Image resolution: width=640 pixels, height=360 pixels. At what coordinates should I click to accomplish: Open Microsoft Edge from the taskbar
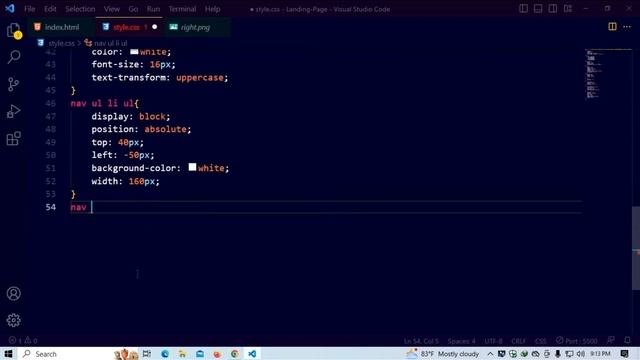(x=165, y=353)
